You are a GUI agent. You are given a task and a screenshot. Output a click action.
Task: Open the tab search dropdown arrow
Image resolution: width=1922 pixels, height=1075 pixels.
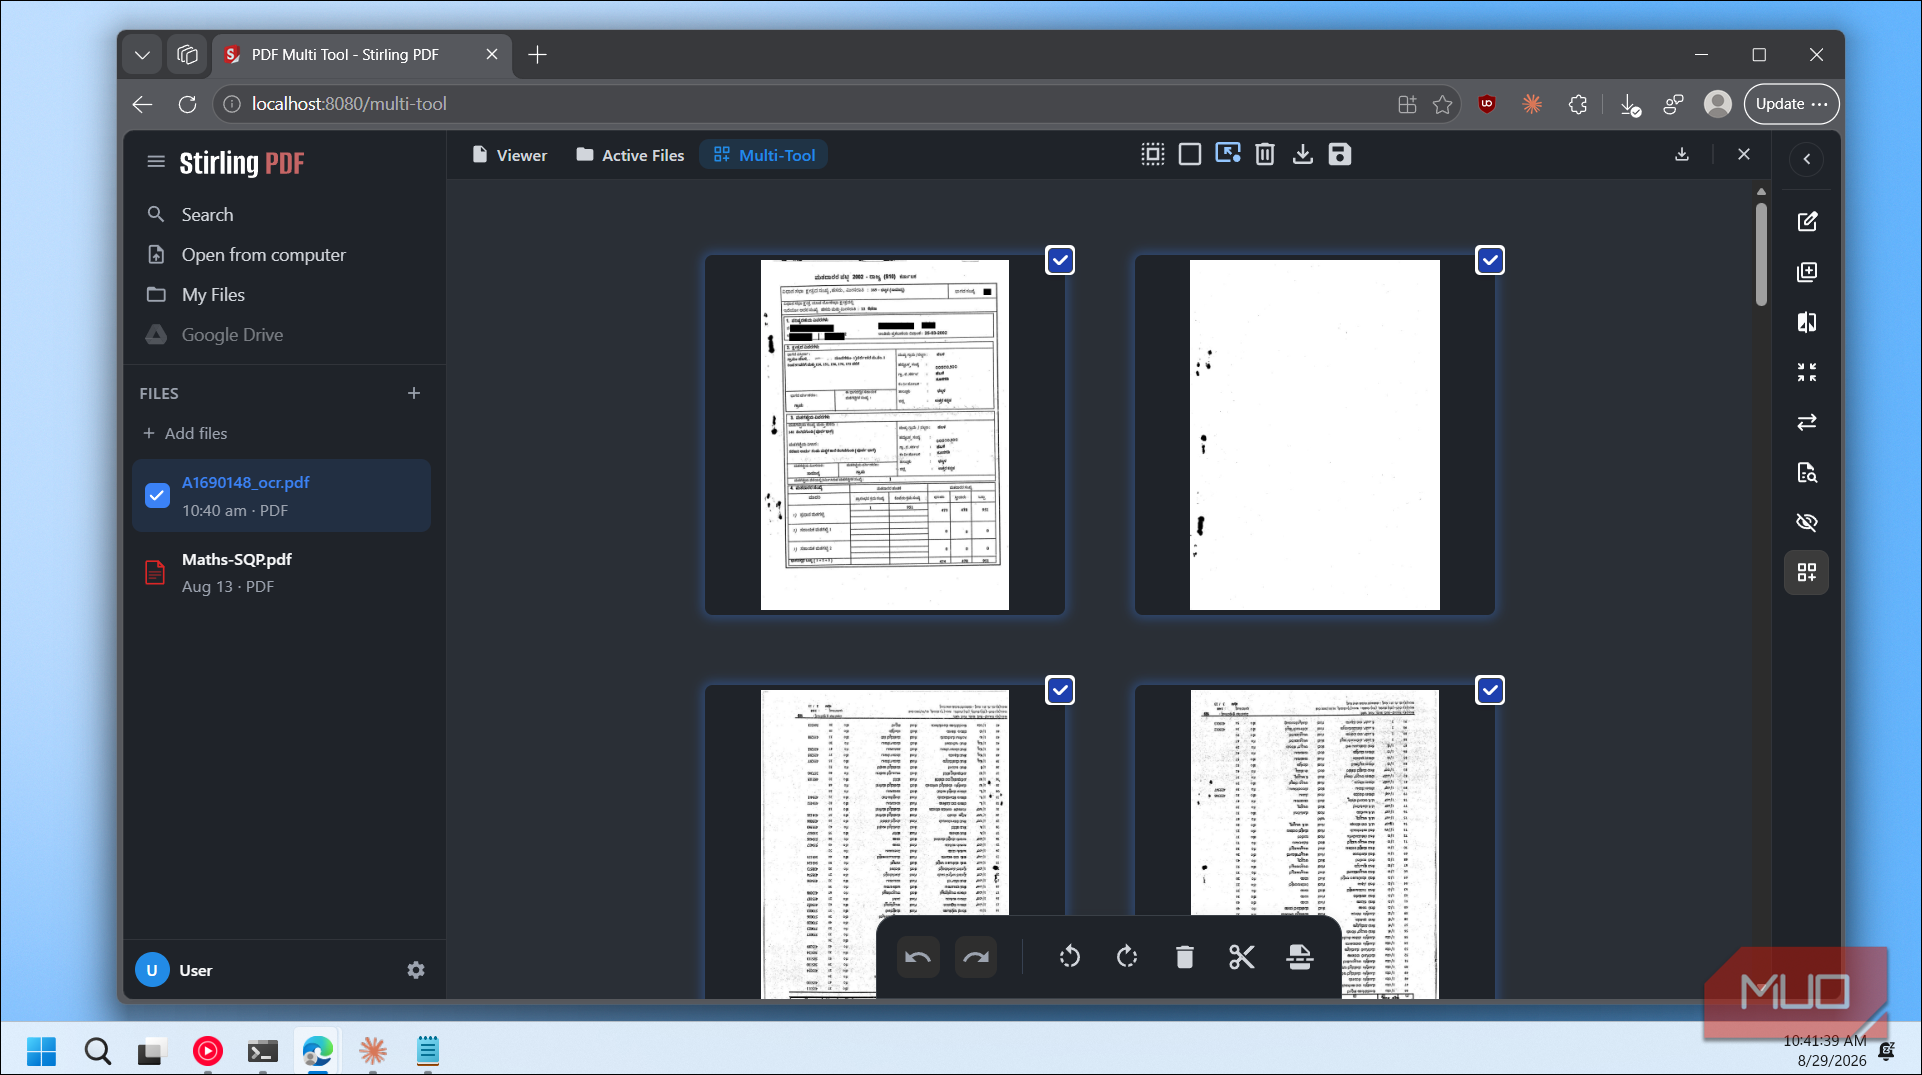[x=142, y=55]
